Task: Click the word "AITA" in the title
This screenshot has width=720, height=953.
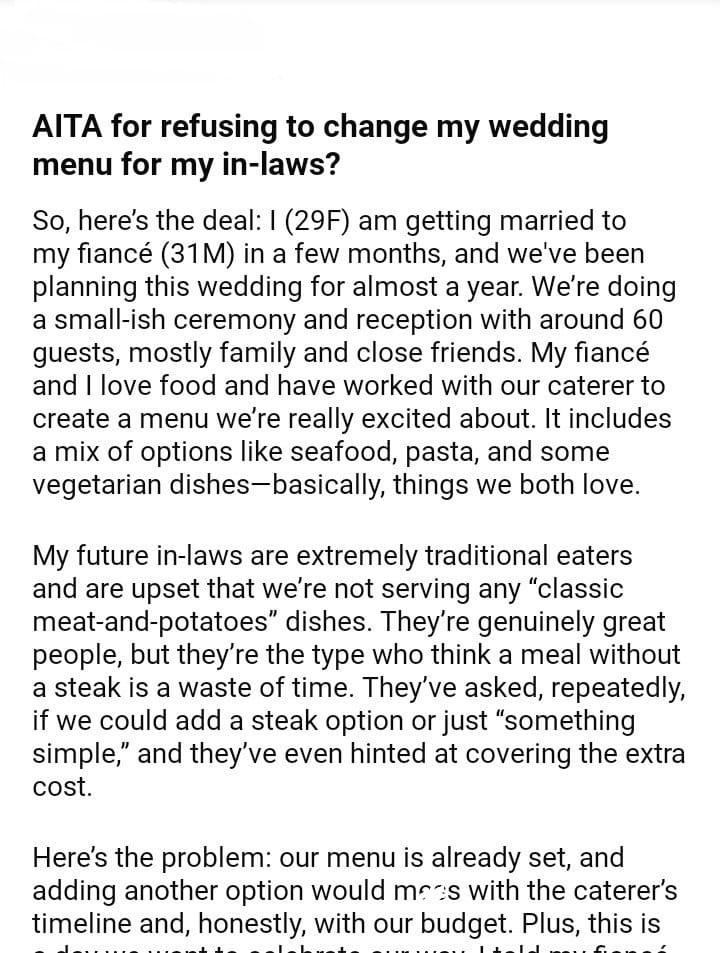Action: [69, 127]
